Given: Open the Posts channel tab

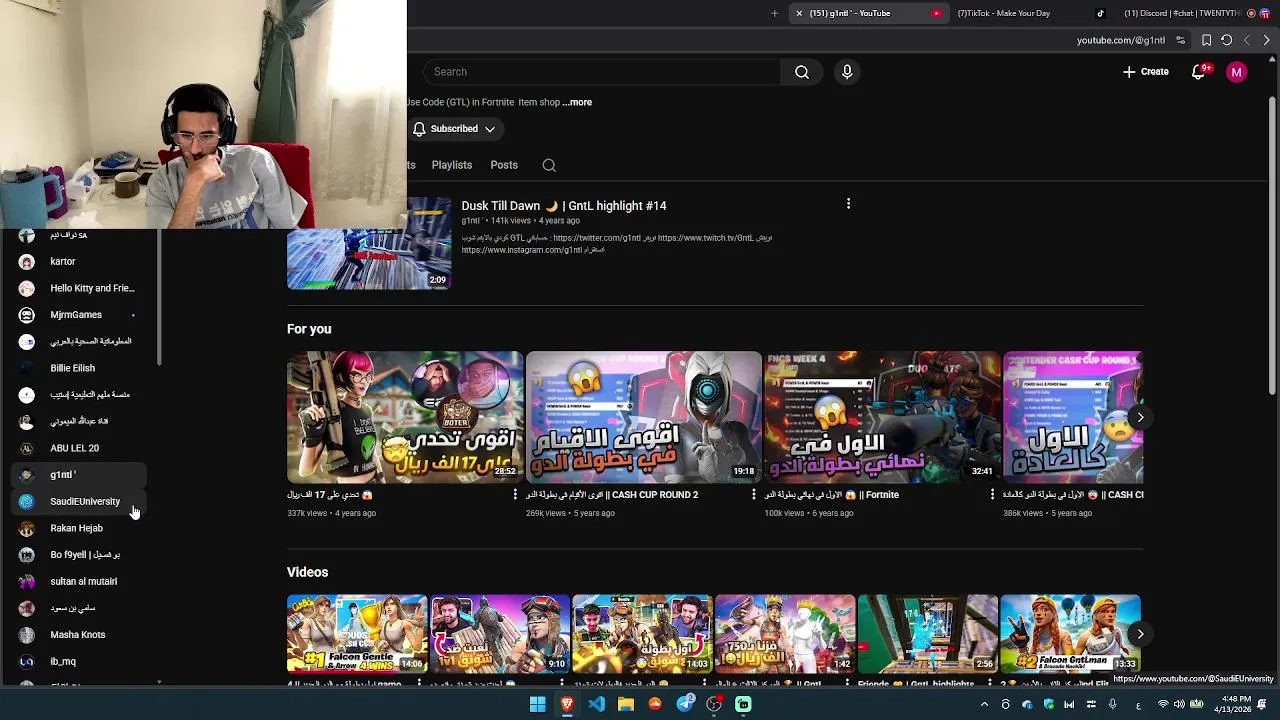Looking at the screenshot, I should [x=504, y=165].
